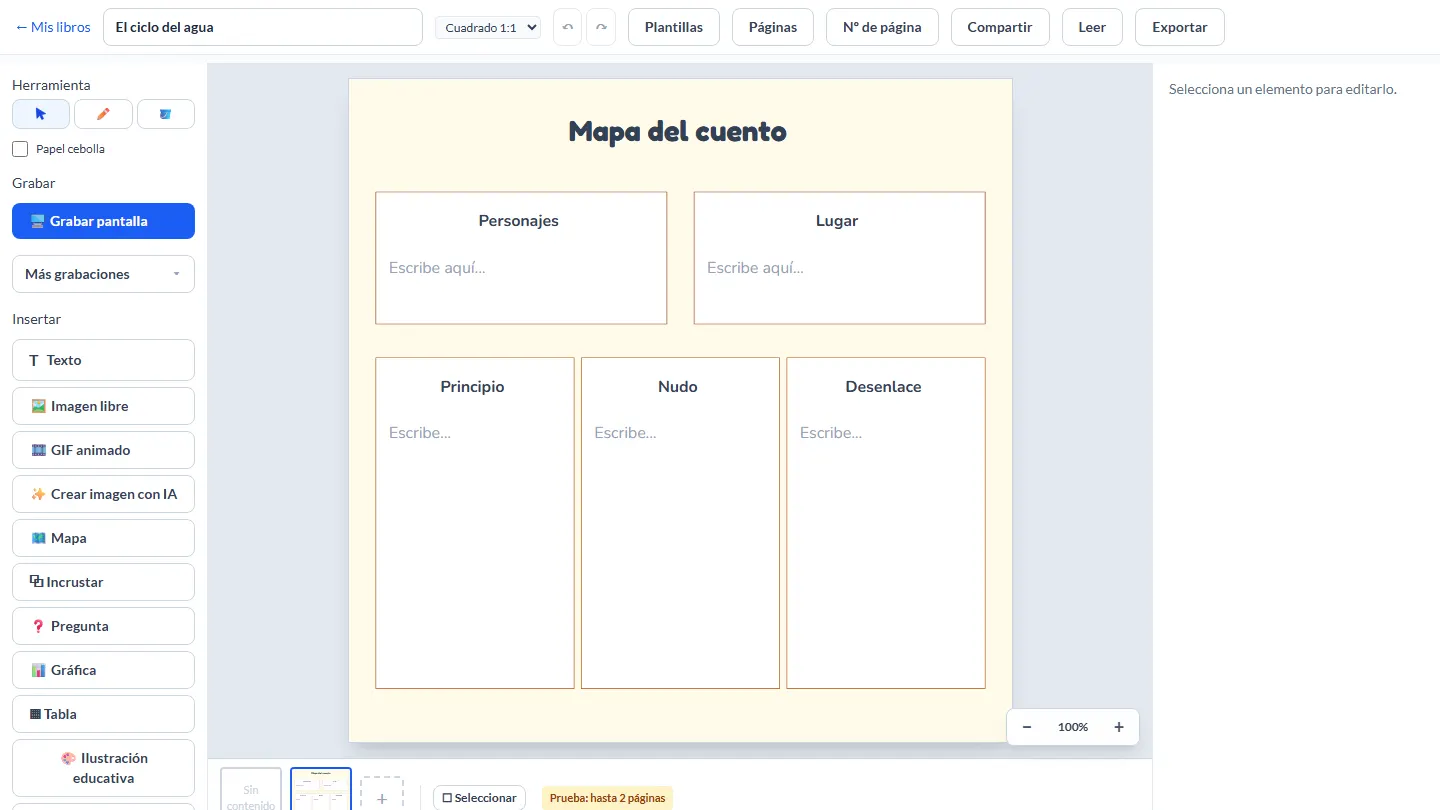Insert a GIF animado

(103, 450)
